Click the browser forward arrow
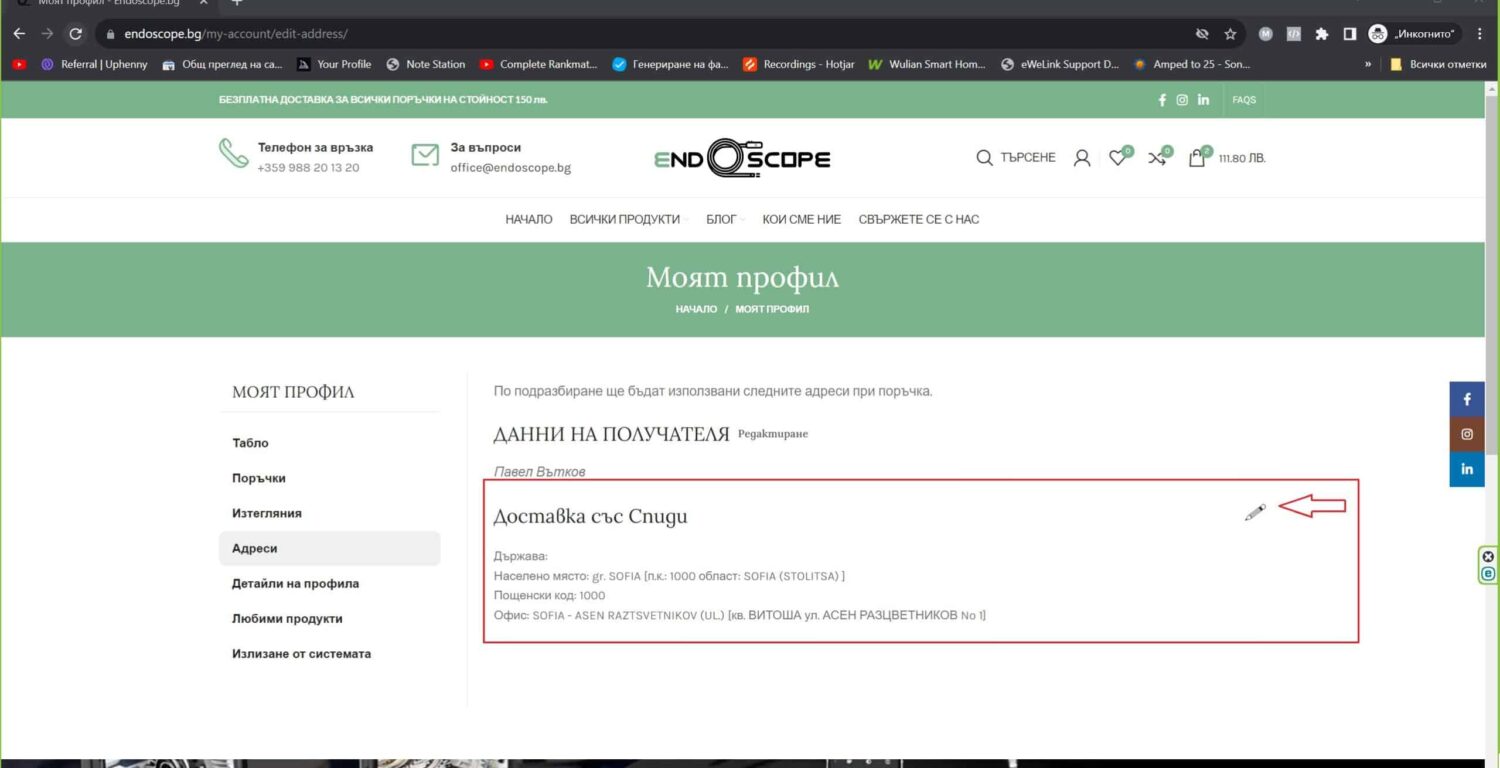Screen dimensions: 1500x768 click(x=47, y=34)
